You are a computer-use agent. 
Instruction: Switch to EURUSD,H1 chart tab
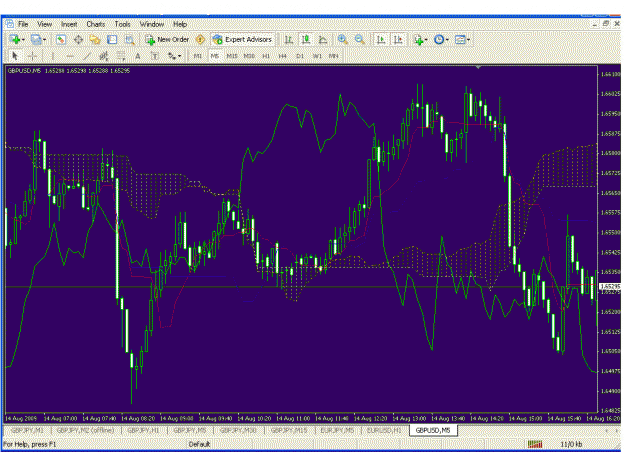[x=384, y=430]
